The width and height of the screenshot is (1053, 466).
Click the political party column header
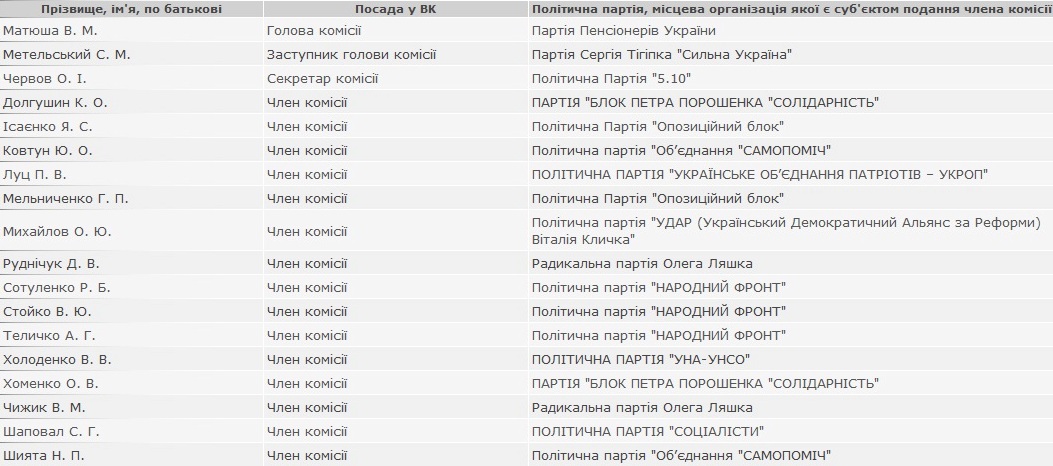(789, 9)
